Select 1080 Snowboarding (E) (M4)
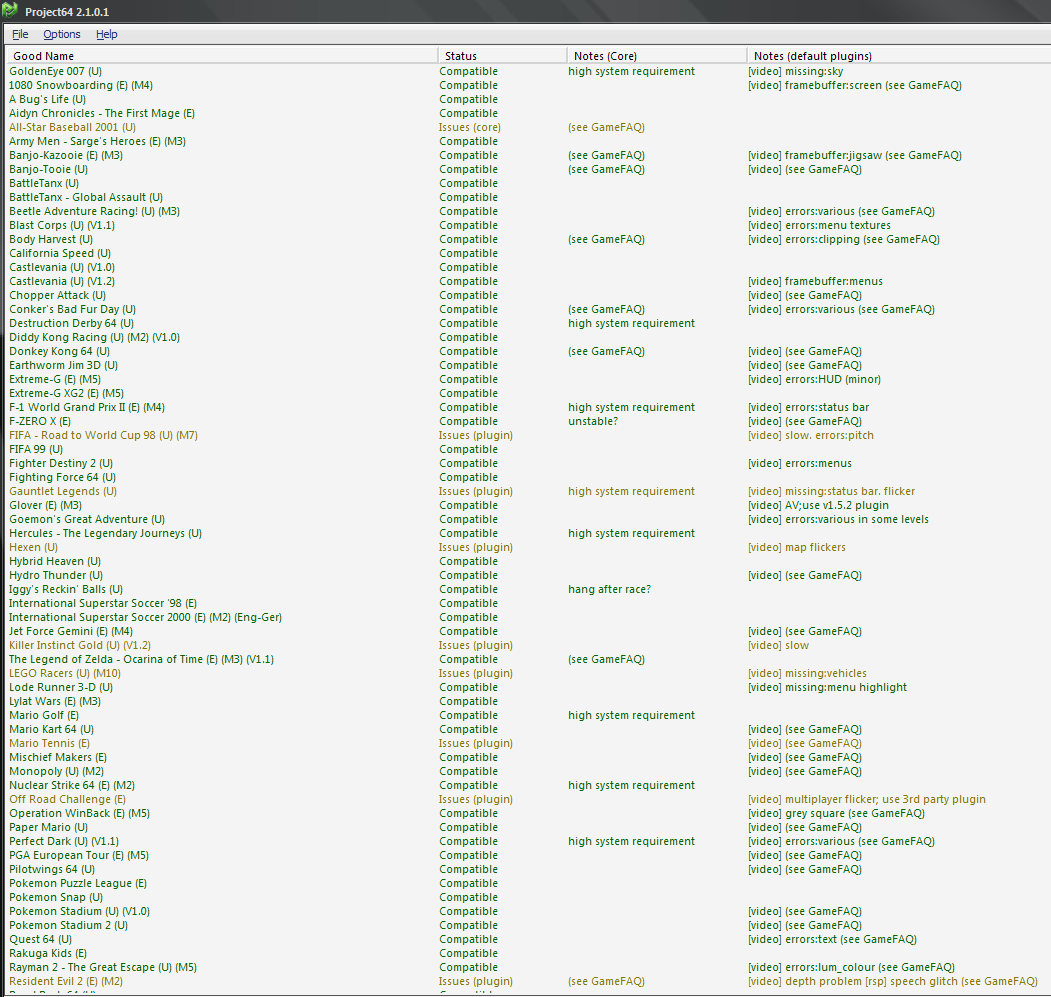This screenshot has height=997, width=1051. [x=81, y=85]
